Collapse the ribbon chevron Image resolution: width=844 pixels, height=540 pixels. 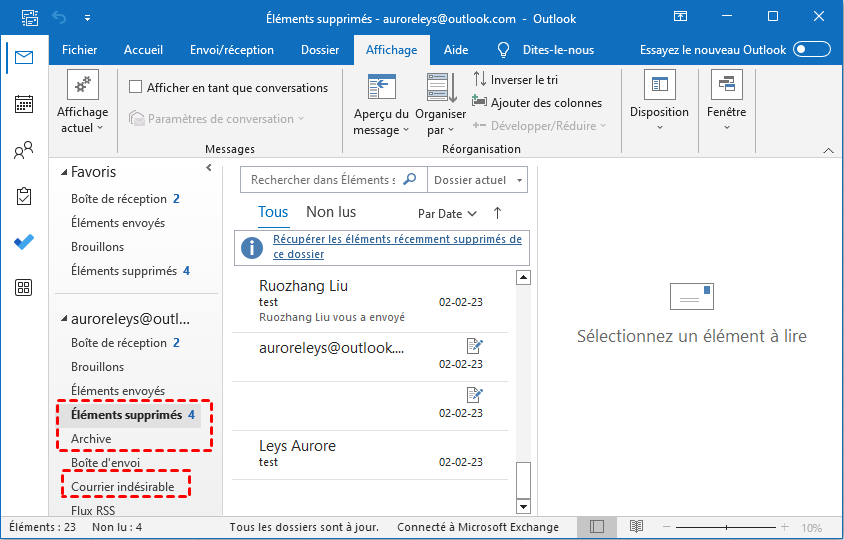(x=828, y=150)
